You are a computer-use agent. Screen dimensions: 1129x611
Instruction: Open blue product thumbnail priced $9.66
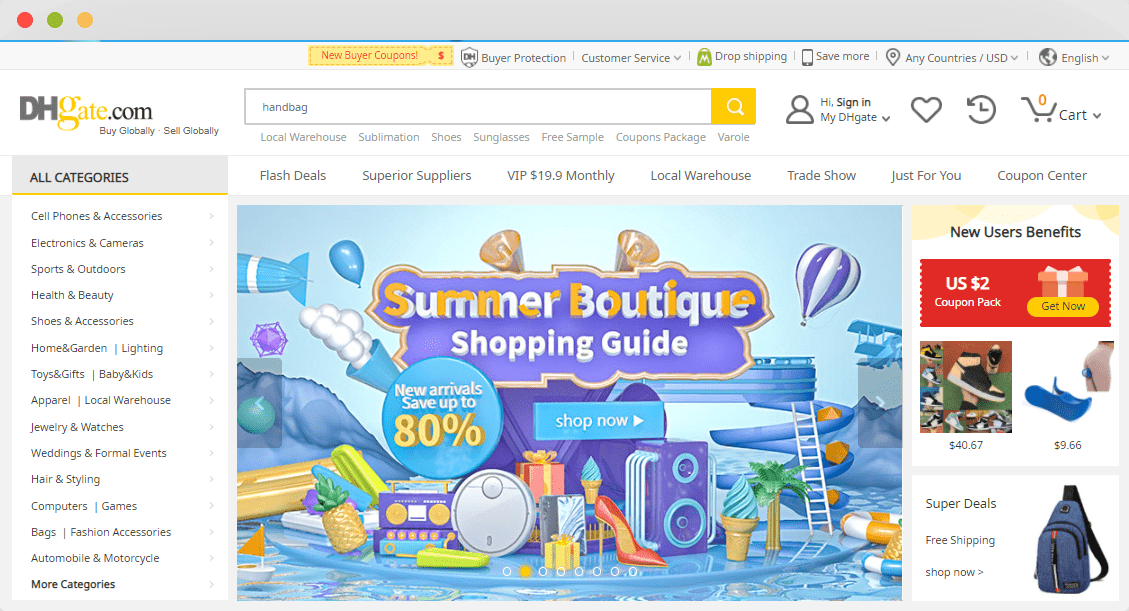coord(1068,387)
